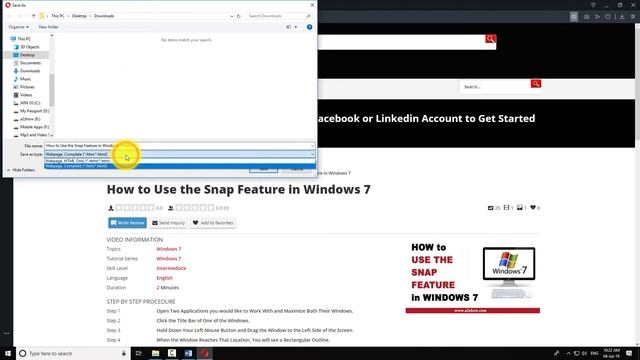Click the webpage Search... input field
Screen dimensions: 640x360
click(495, 87)
